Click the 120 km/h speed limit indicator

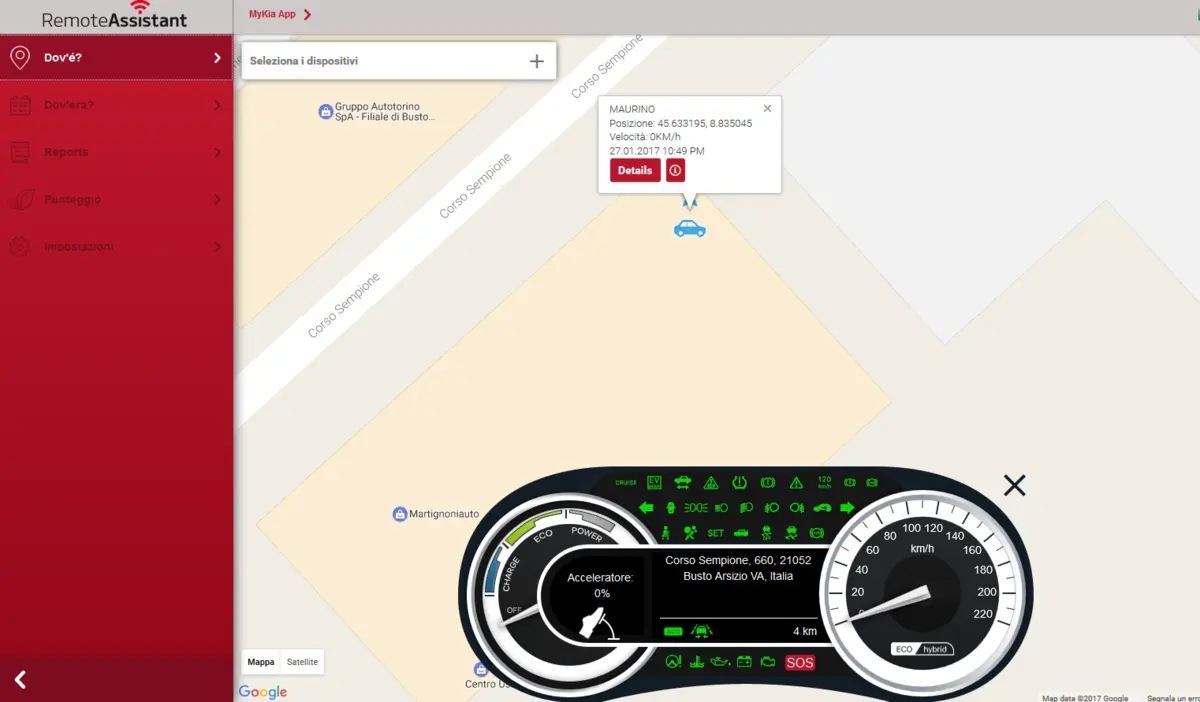(824, 482)
